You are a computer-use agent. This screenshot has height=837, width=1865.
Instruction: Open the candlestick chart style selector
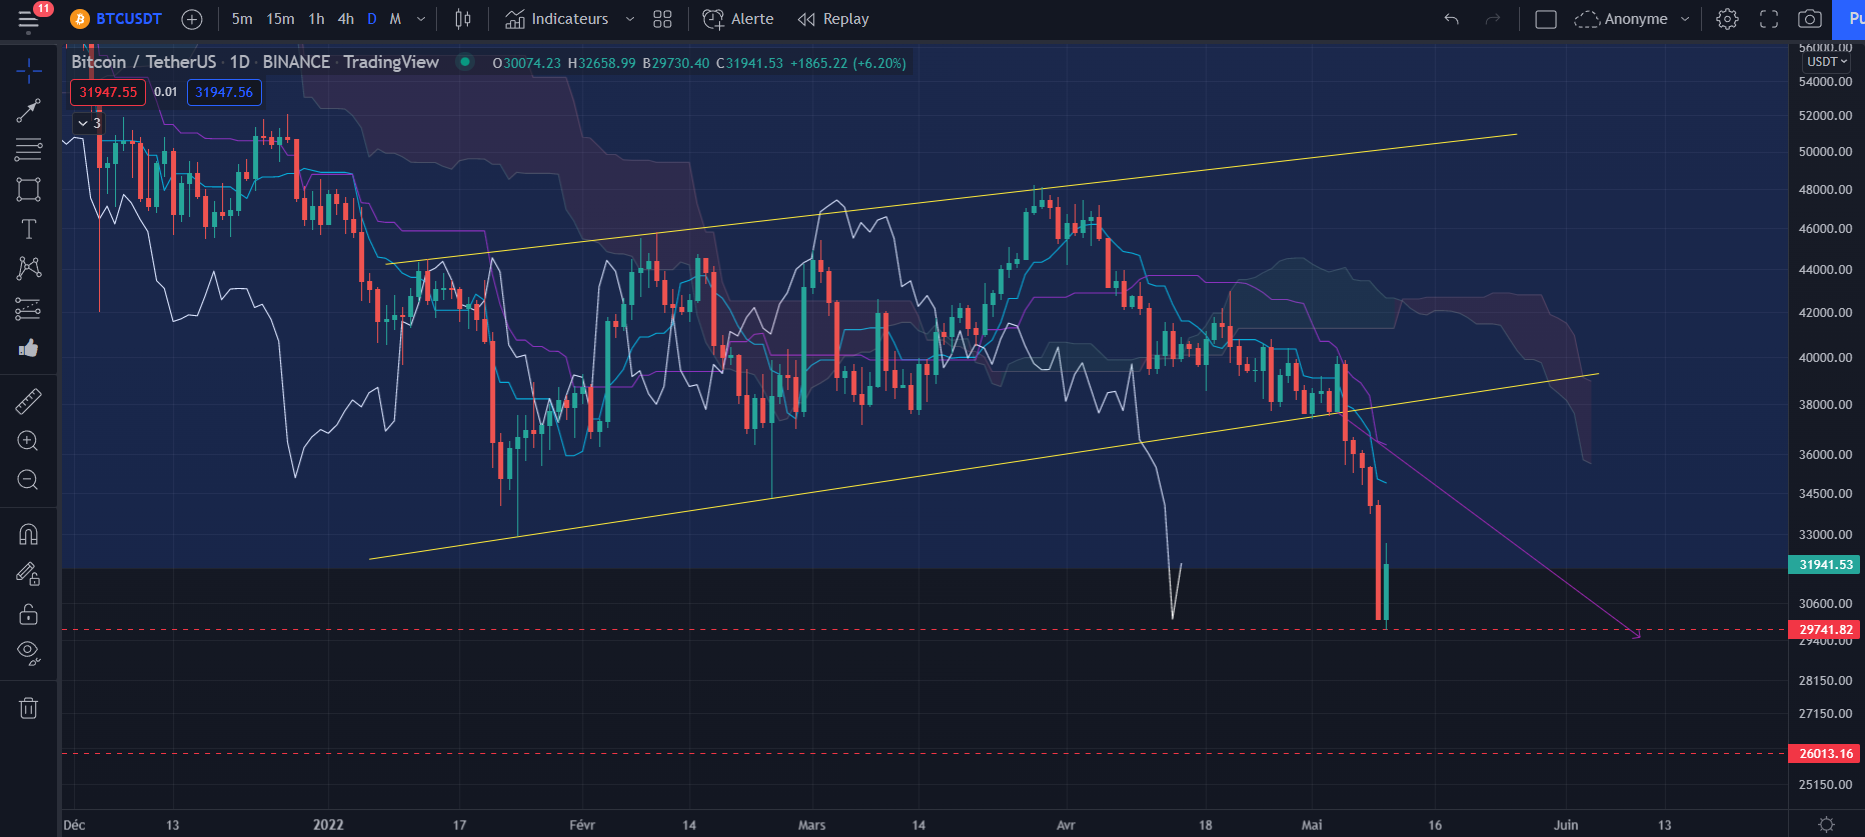coord(463,19)
